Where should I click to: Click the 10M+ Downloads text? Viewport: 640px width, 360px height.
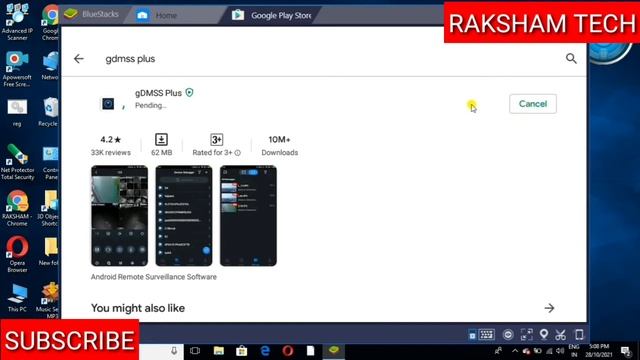[x=280, y=146]
